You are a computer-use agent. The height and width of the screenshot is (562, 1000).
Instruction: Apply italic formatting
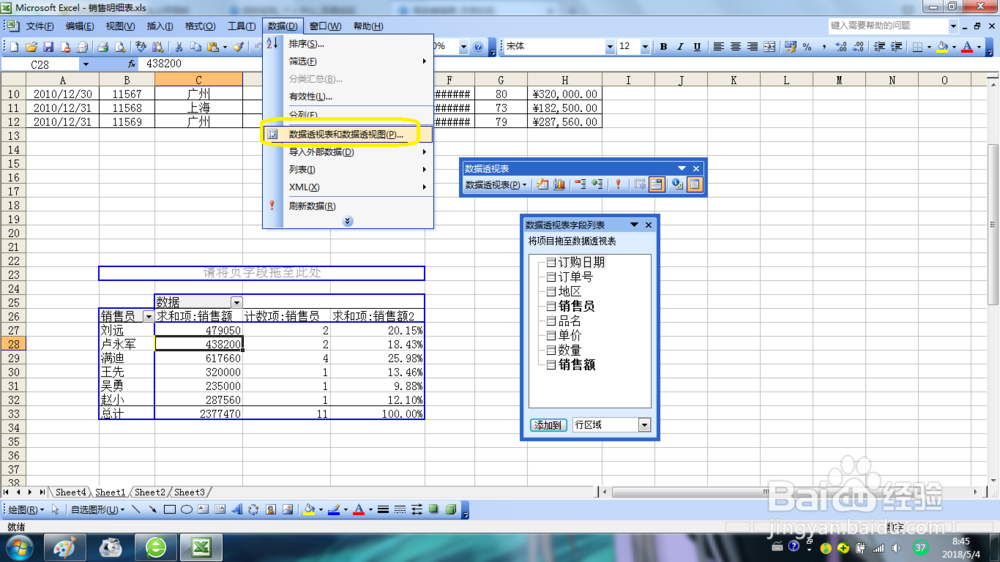[x=680, y=47]
